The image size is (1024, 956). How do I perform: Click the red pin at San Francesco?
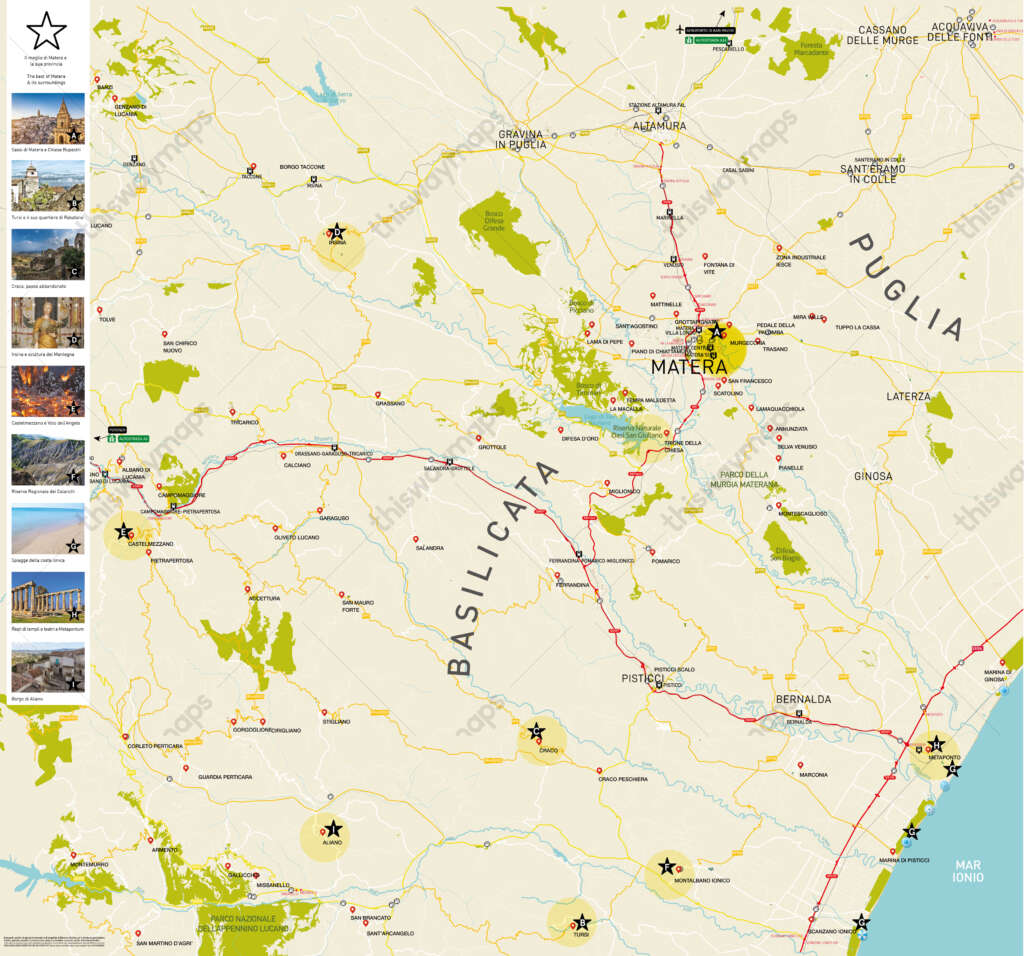[x=724, y=380]
